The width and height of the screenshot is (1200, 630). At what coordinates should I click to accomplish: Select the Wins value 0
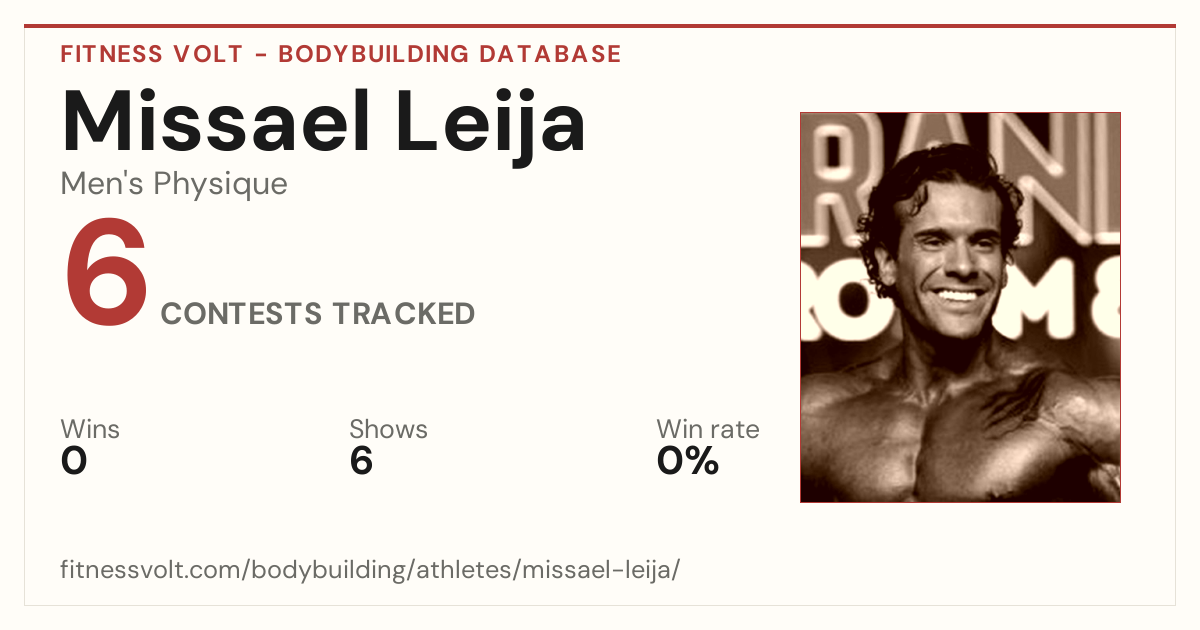pos(74,461)
